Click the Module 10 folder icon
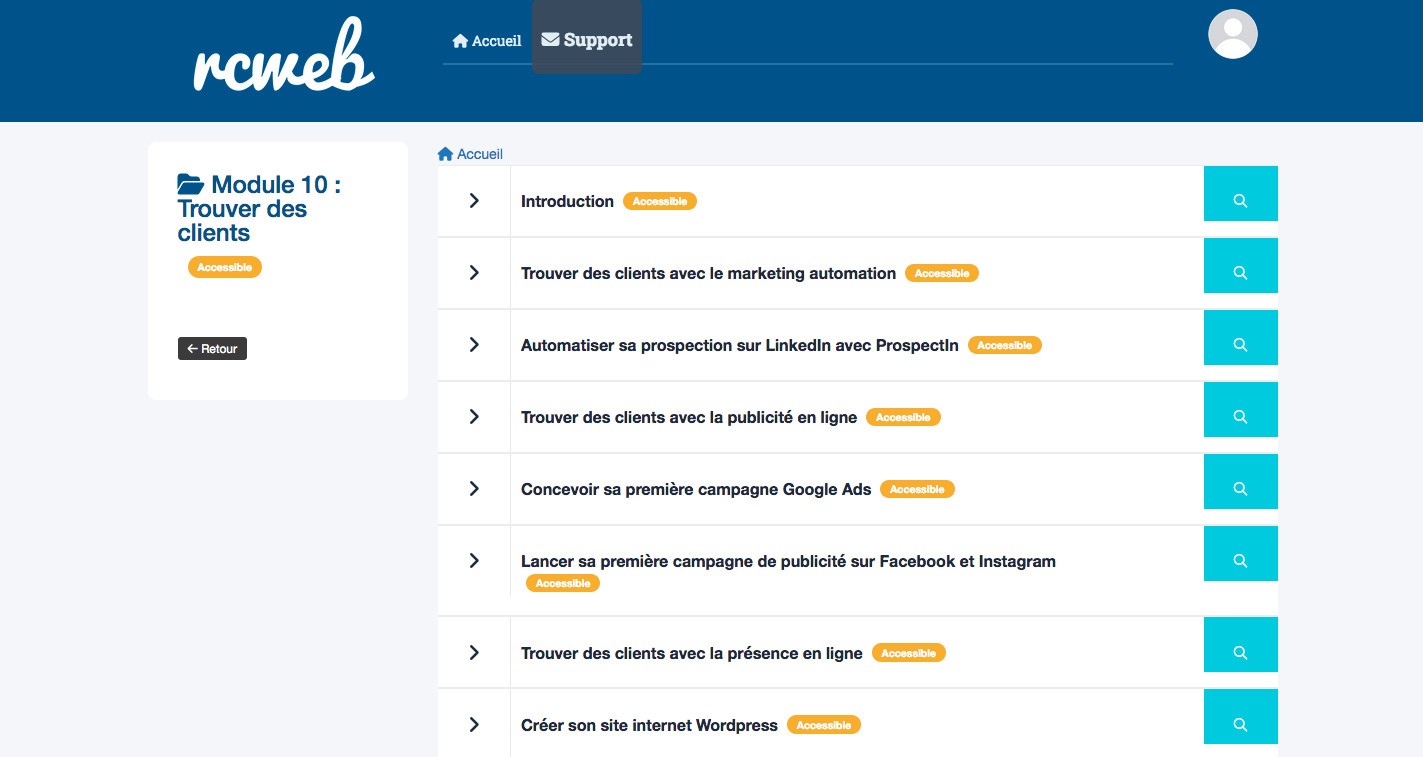The height and width of the screenshot is (757, 1423). pos(191,185)
